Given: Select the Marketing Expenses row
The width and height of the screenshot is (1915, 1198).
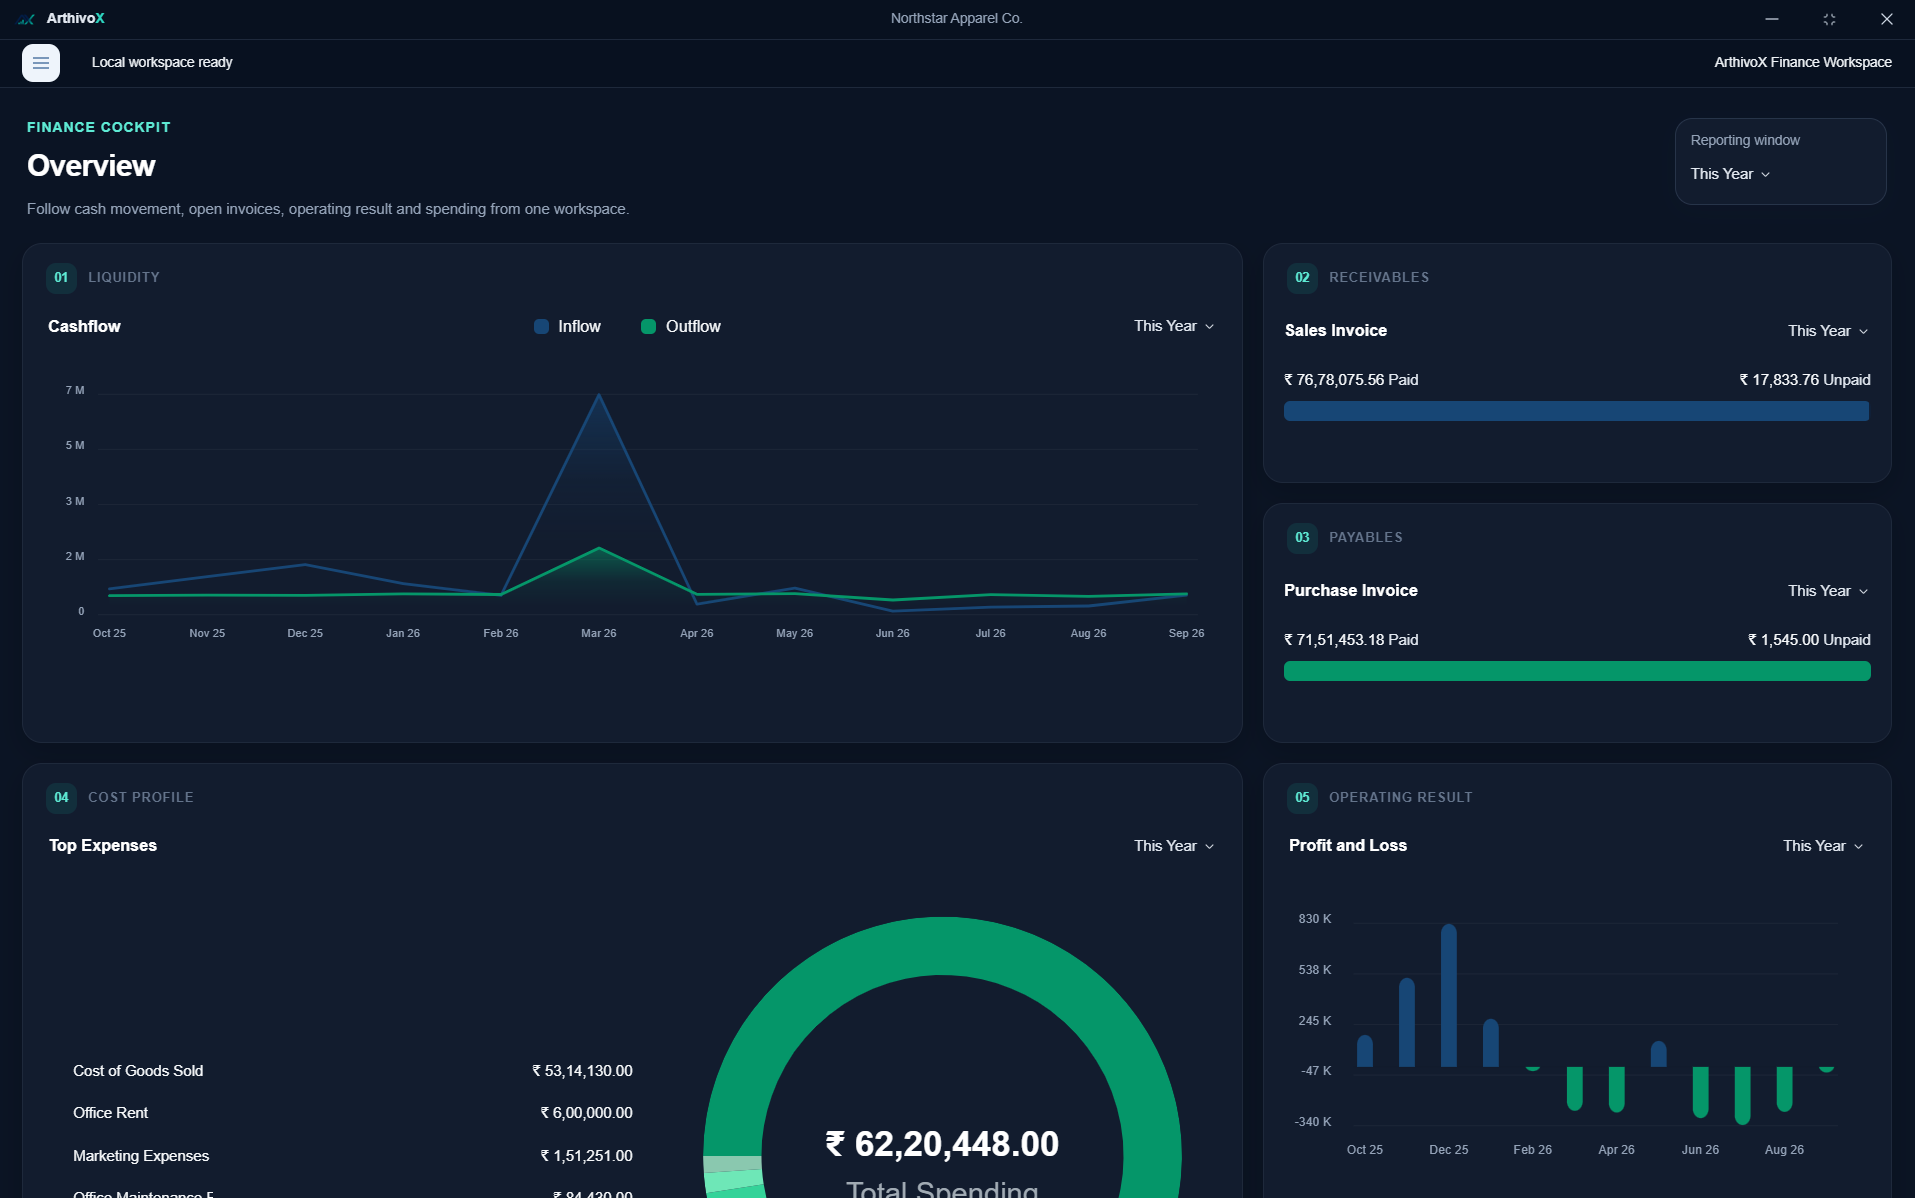Looking at the screenshot, I should [x=352, y=1156].
